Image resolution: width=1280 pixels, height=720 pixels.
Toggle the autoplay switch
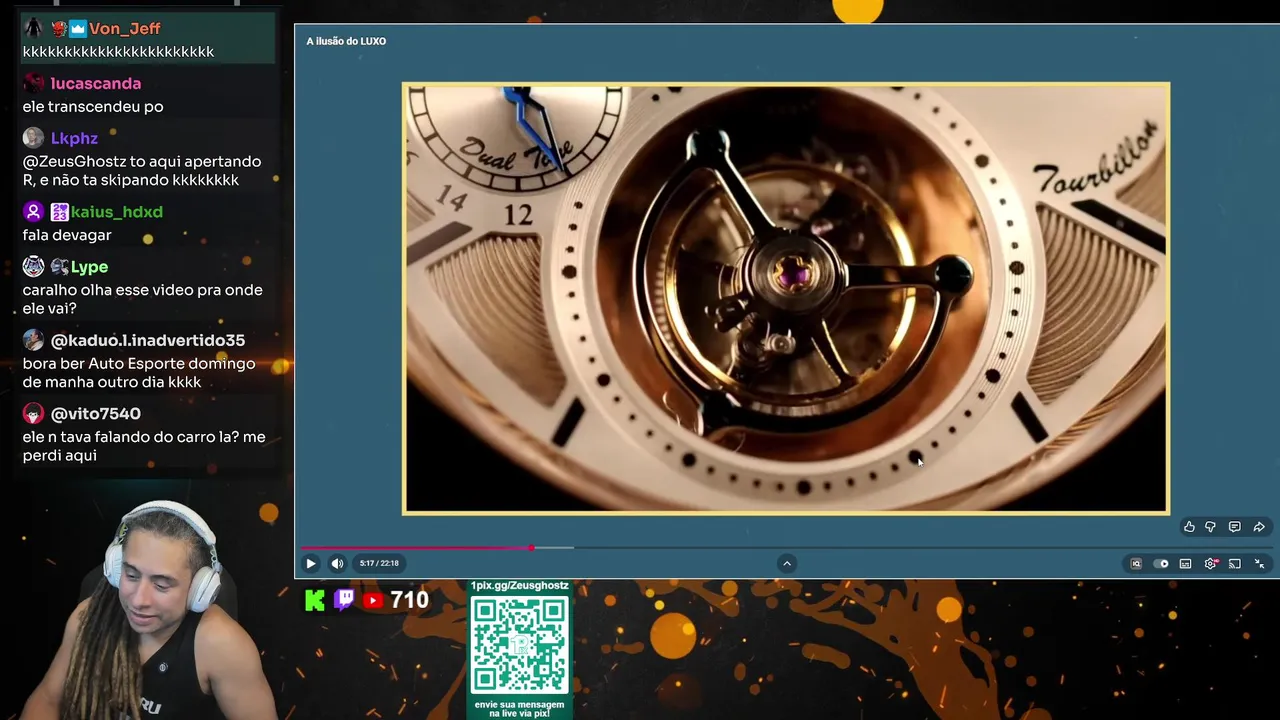[x=1161, y=564]
